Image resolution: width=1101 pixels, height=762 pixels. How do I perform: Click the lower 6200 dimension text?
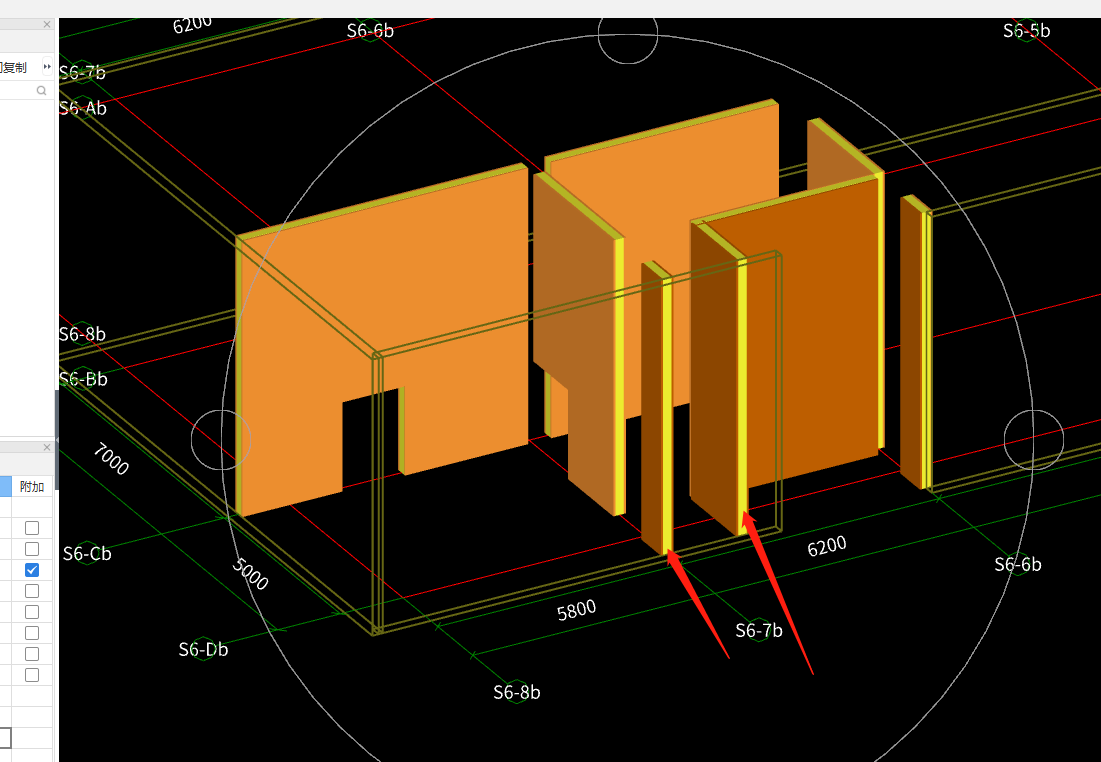(826, 546)
